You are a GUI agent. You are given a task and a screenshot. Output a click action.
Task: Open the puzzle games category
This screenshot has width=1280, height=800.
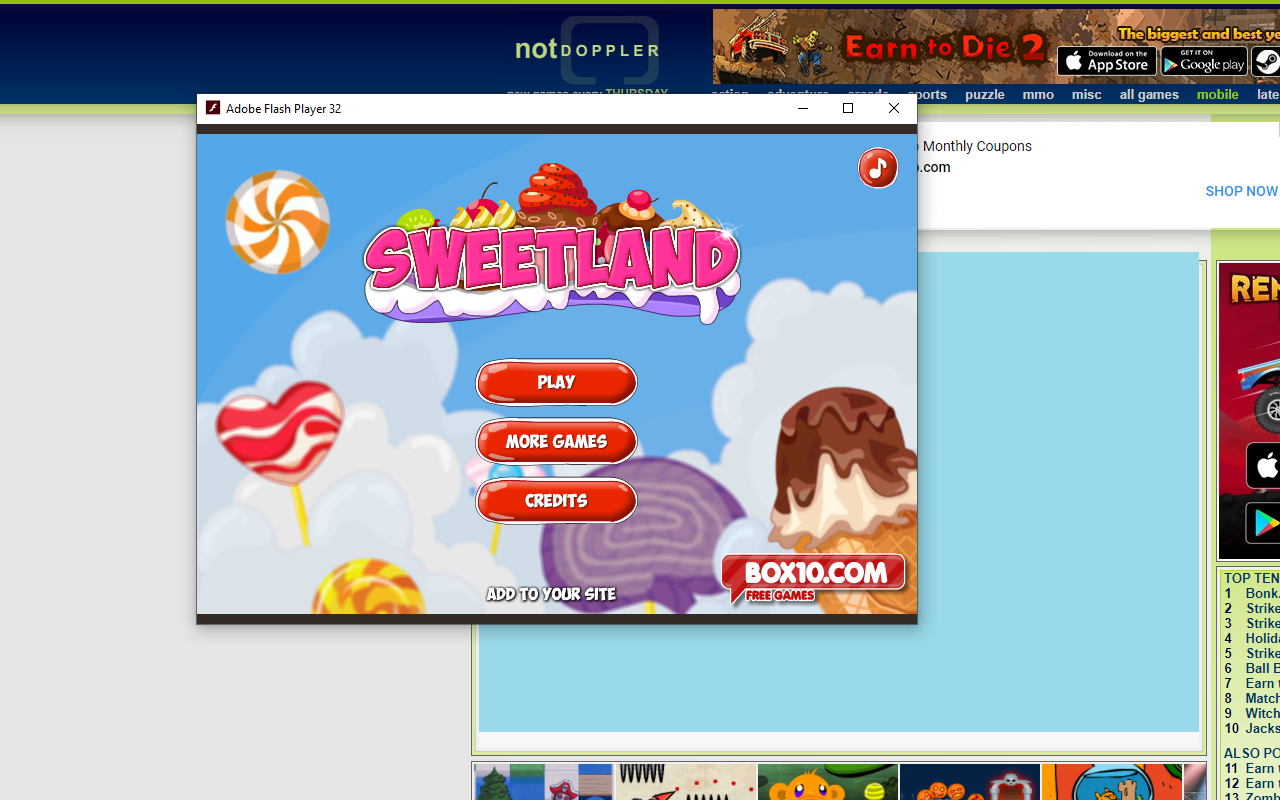(985, 95)
